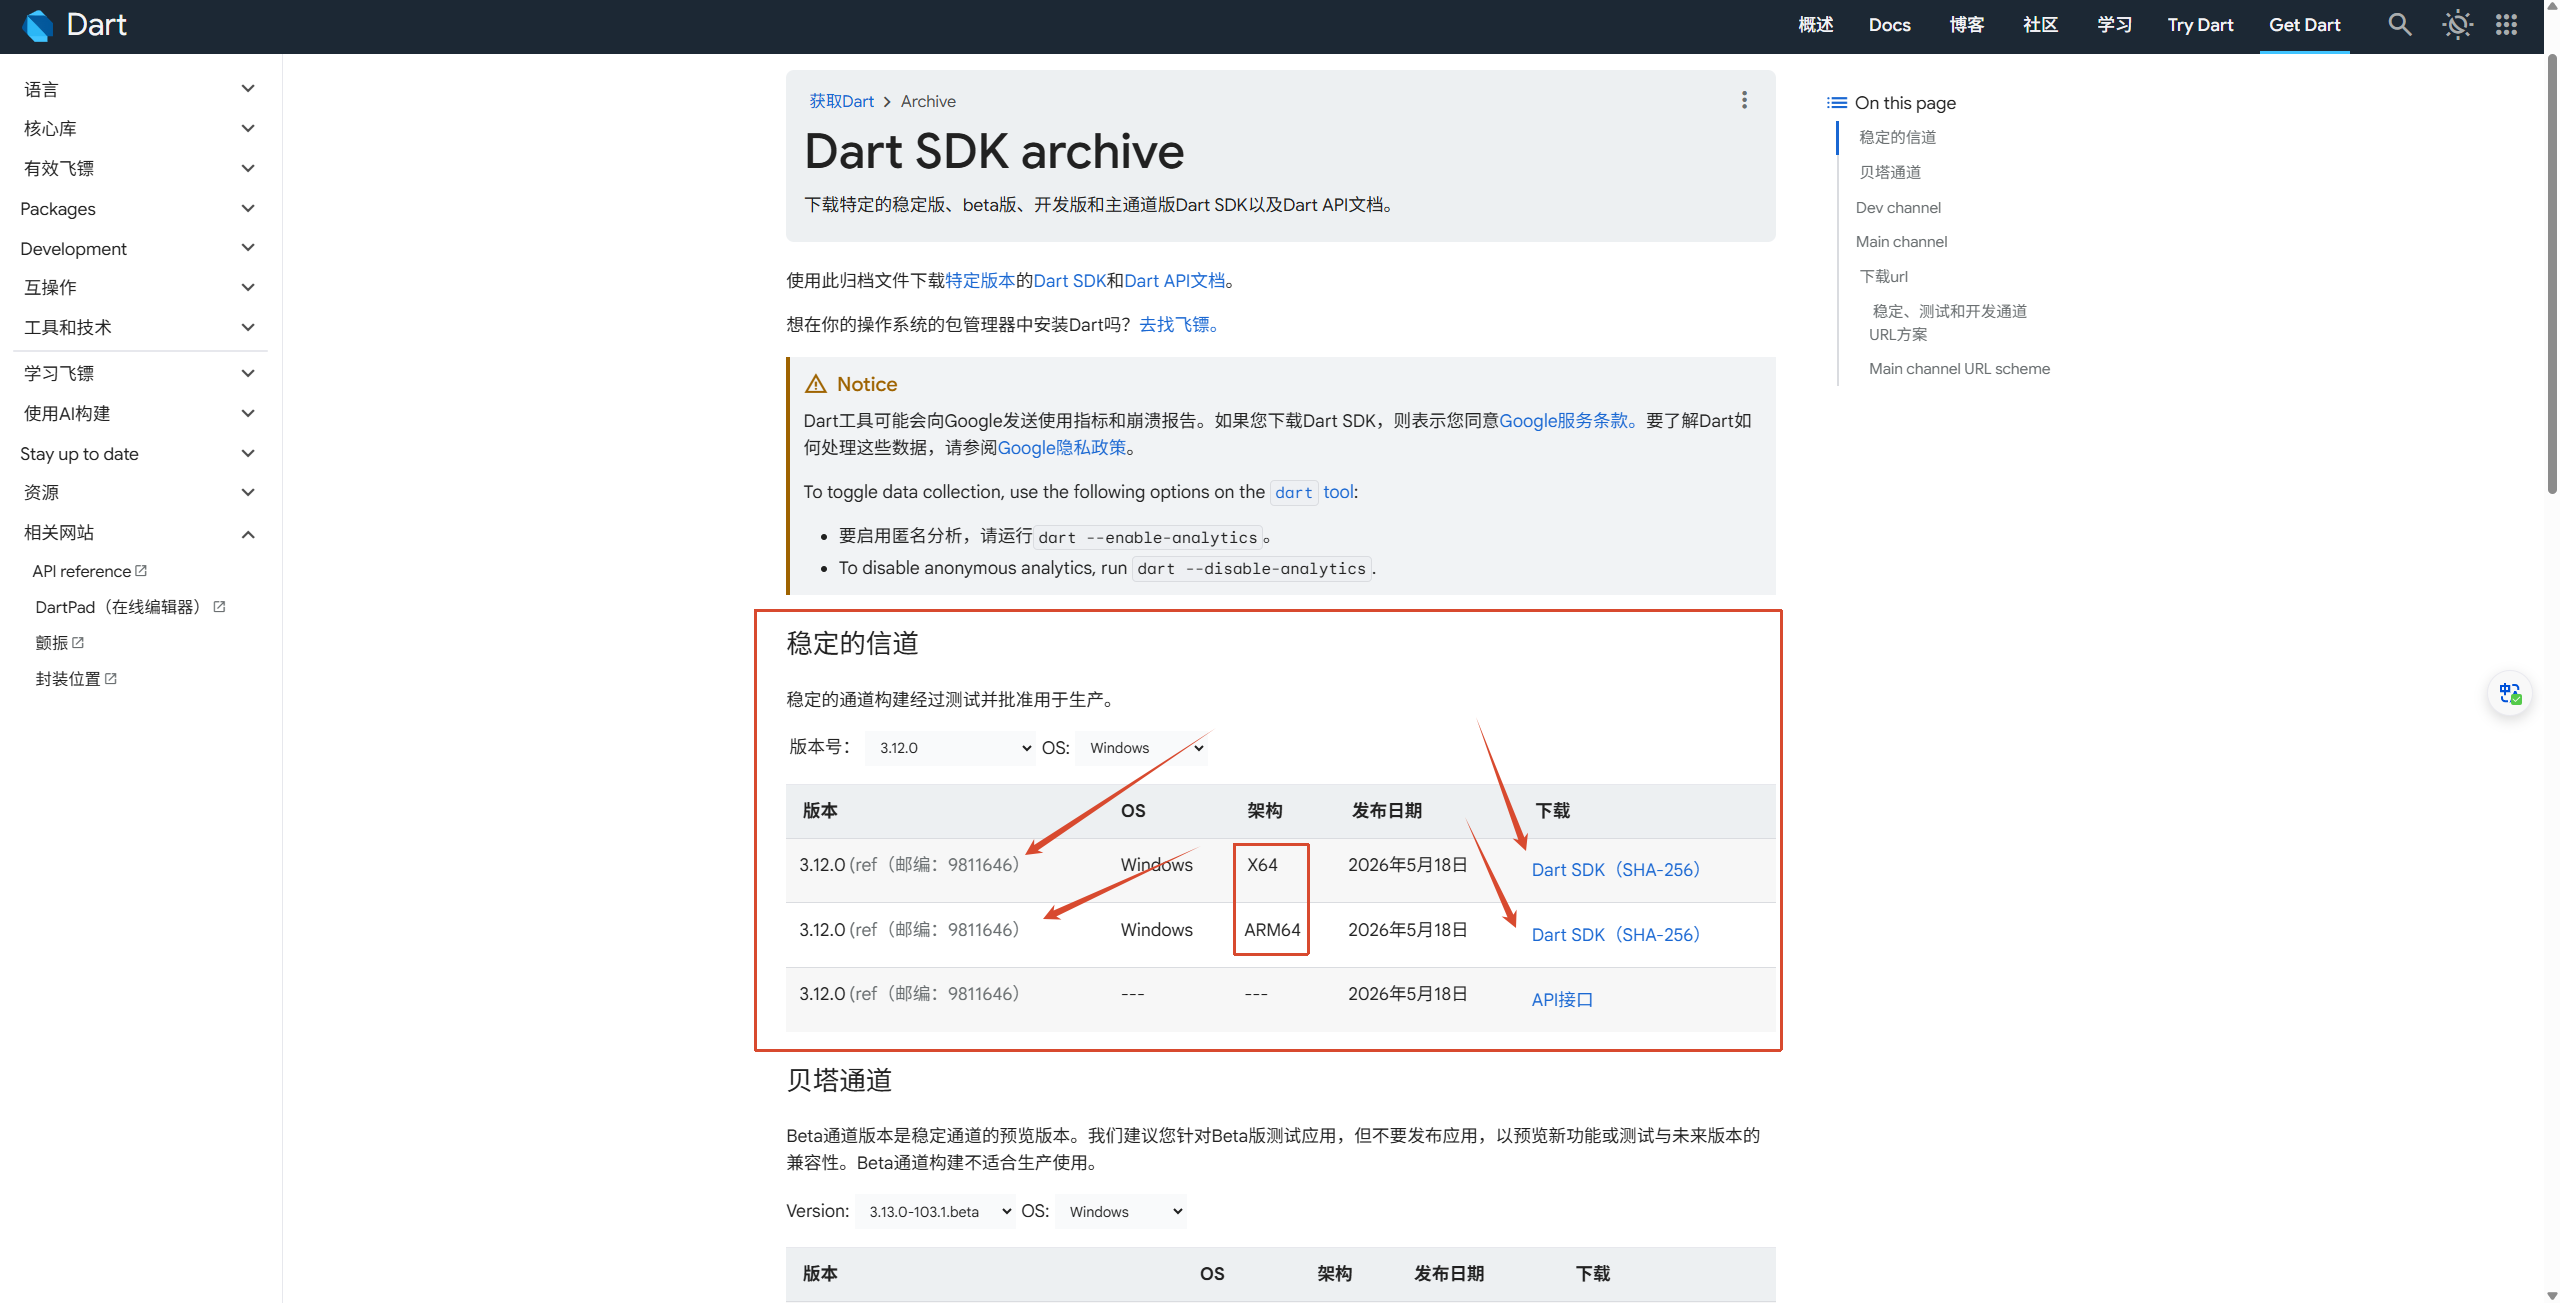Open API reference in sidebar
The height and width of the screenshot is (1303, 2560).
point(82,571)
